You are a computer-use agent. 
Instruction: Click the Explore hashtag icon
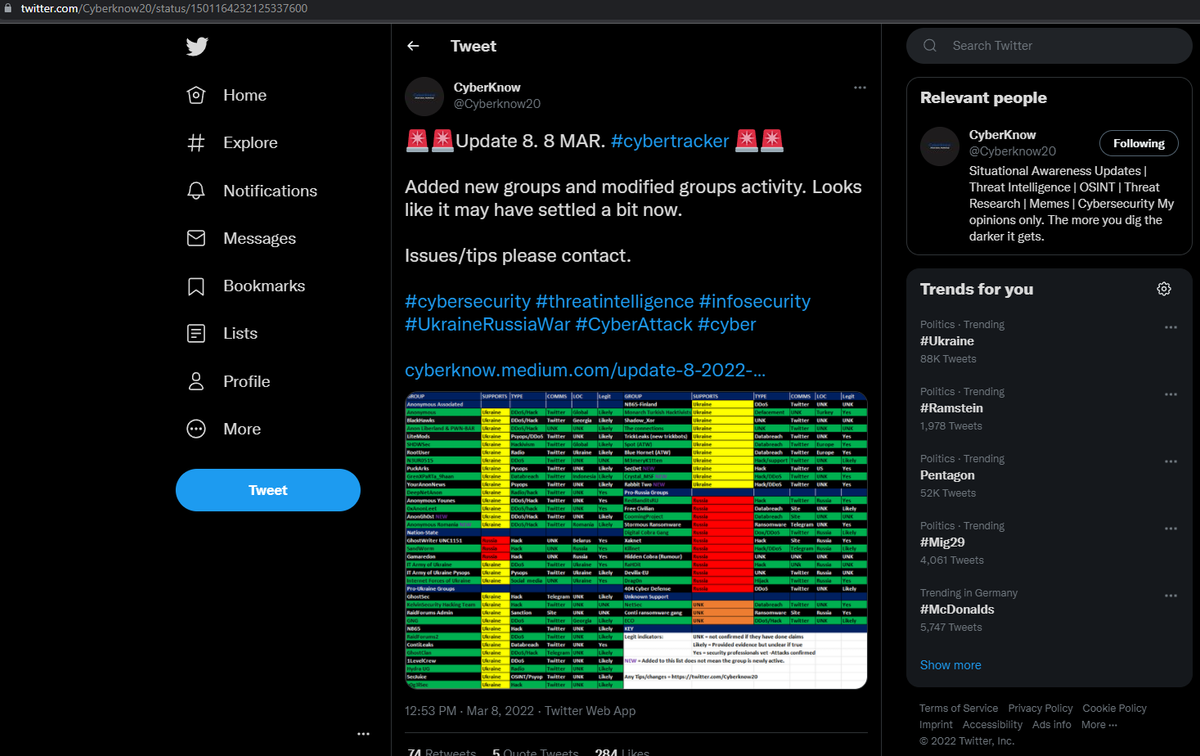(196, 143)
